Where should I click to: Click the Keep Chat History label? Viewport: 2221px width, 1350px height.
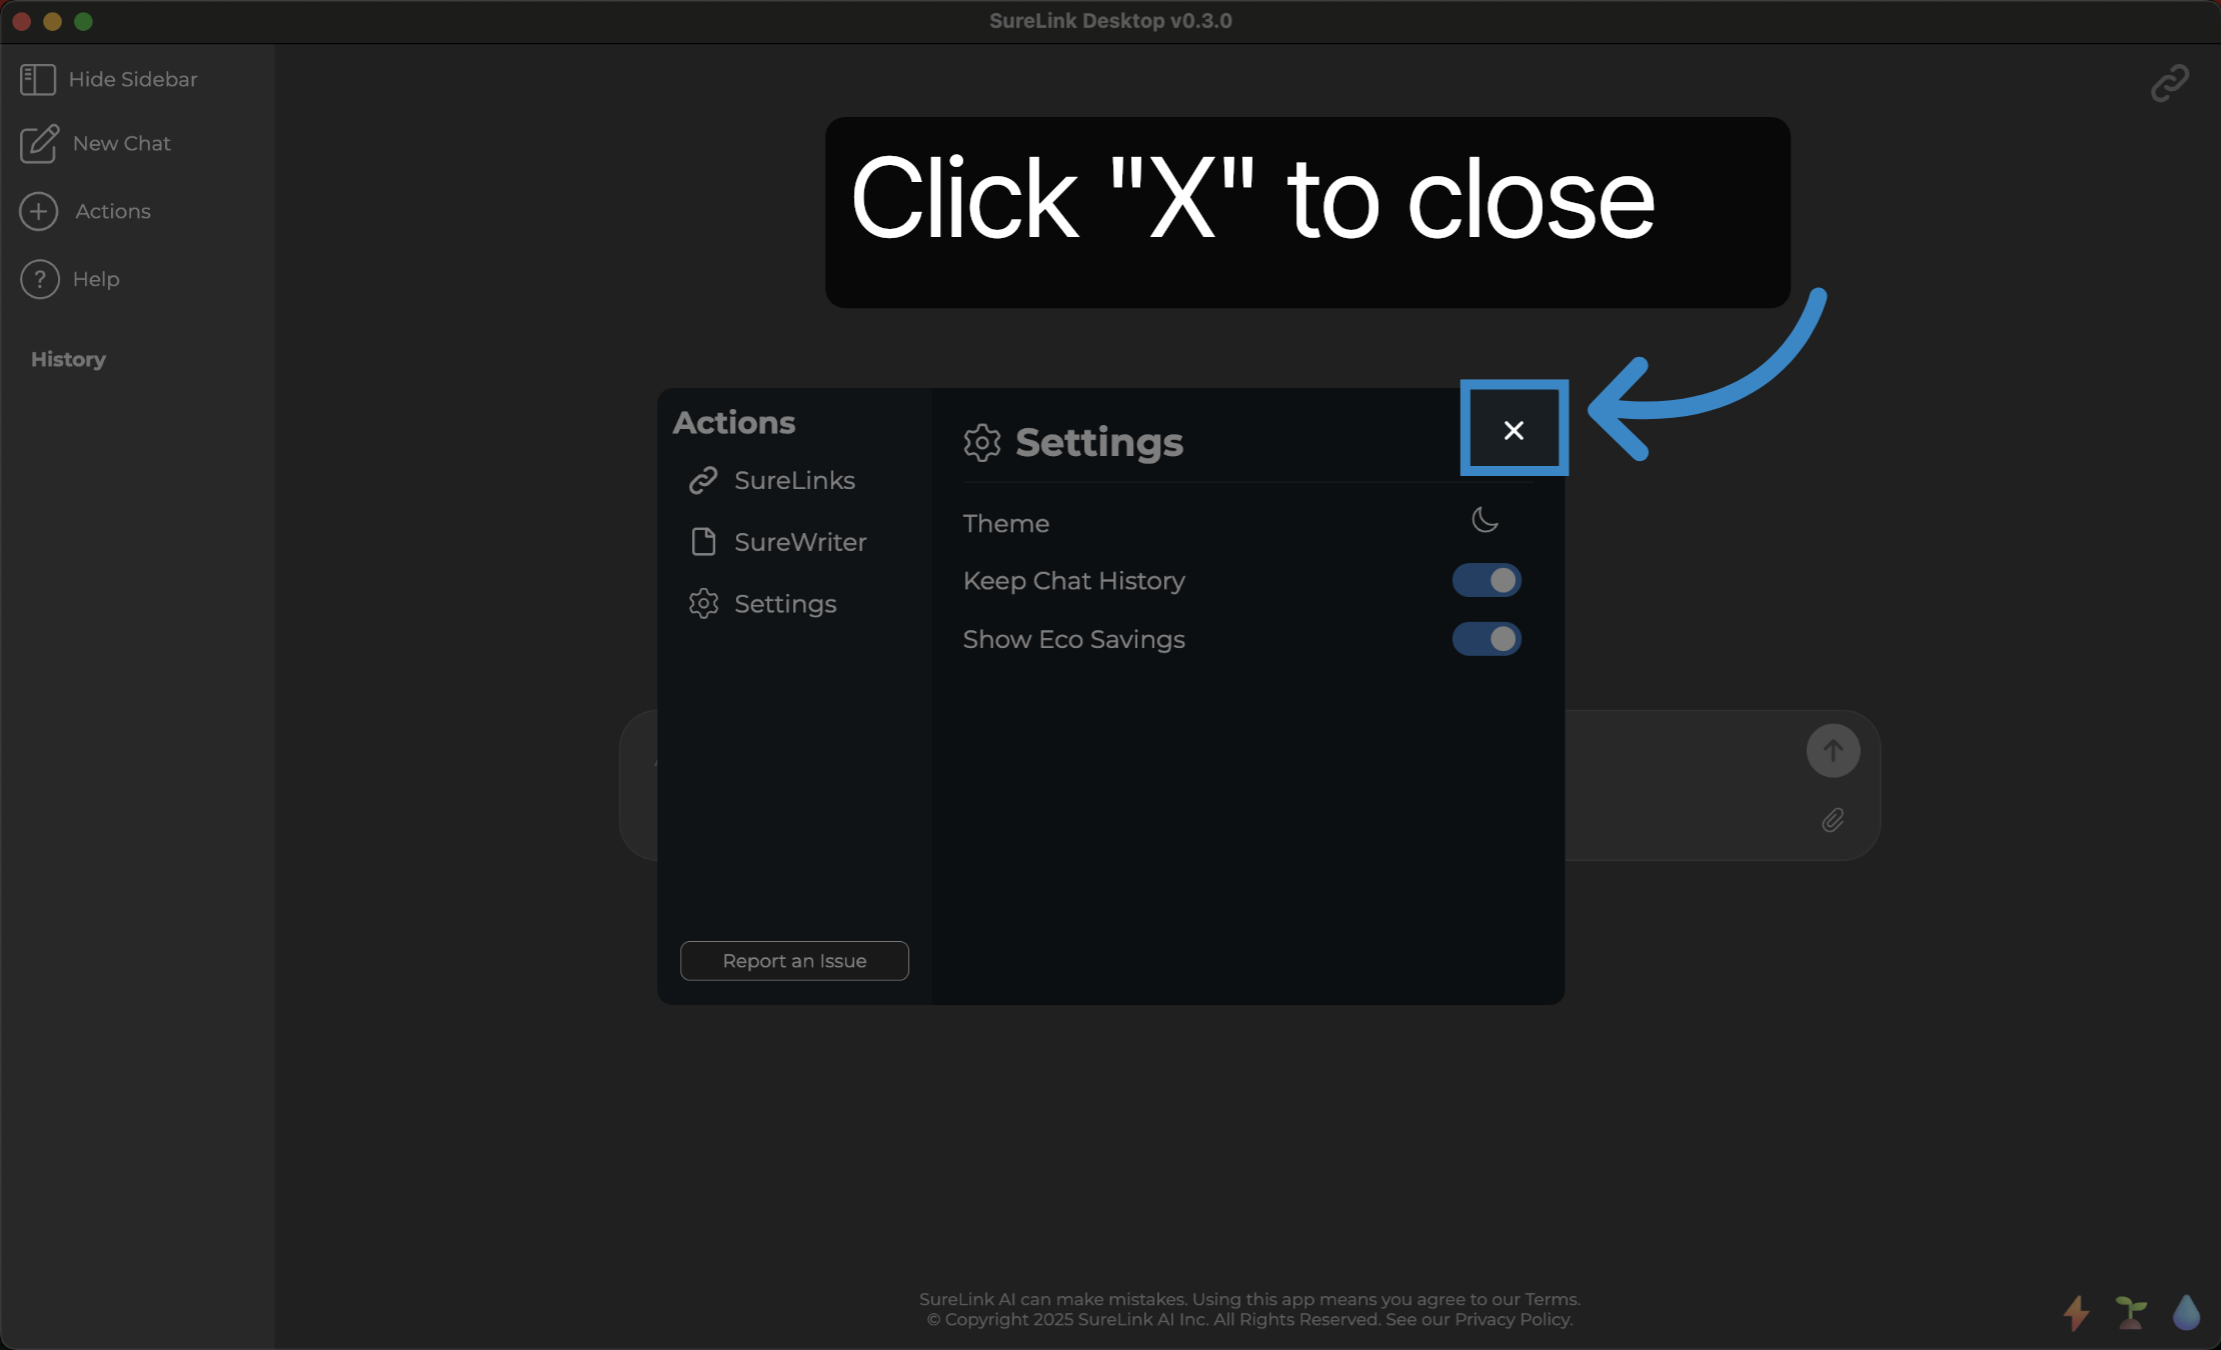(x=1074, y=581)
